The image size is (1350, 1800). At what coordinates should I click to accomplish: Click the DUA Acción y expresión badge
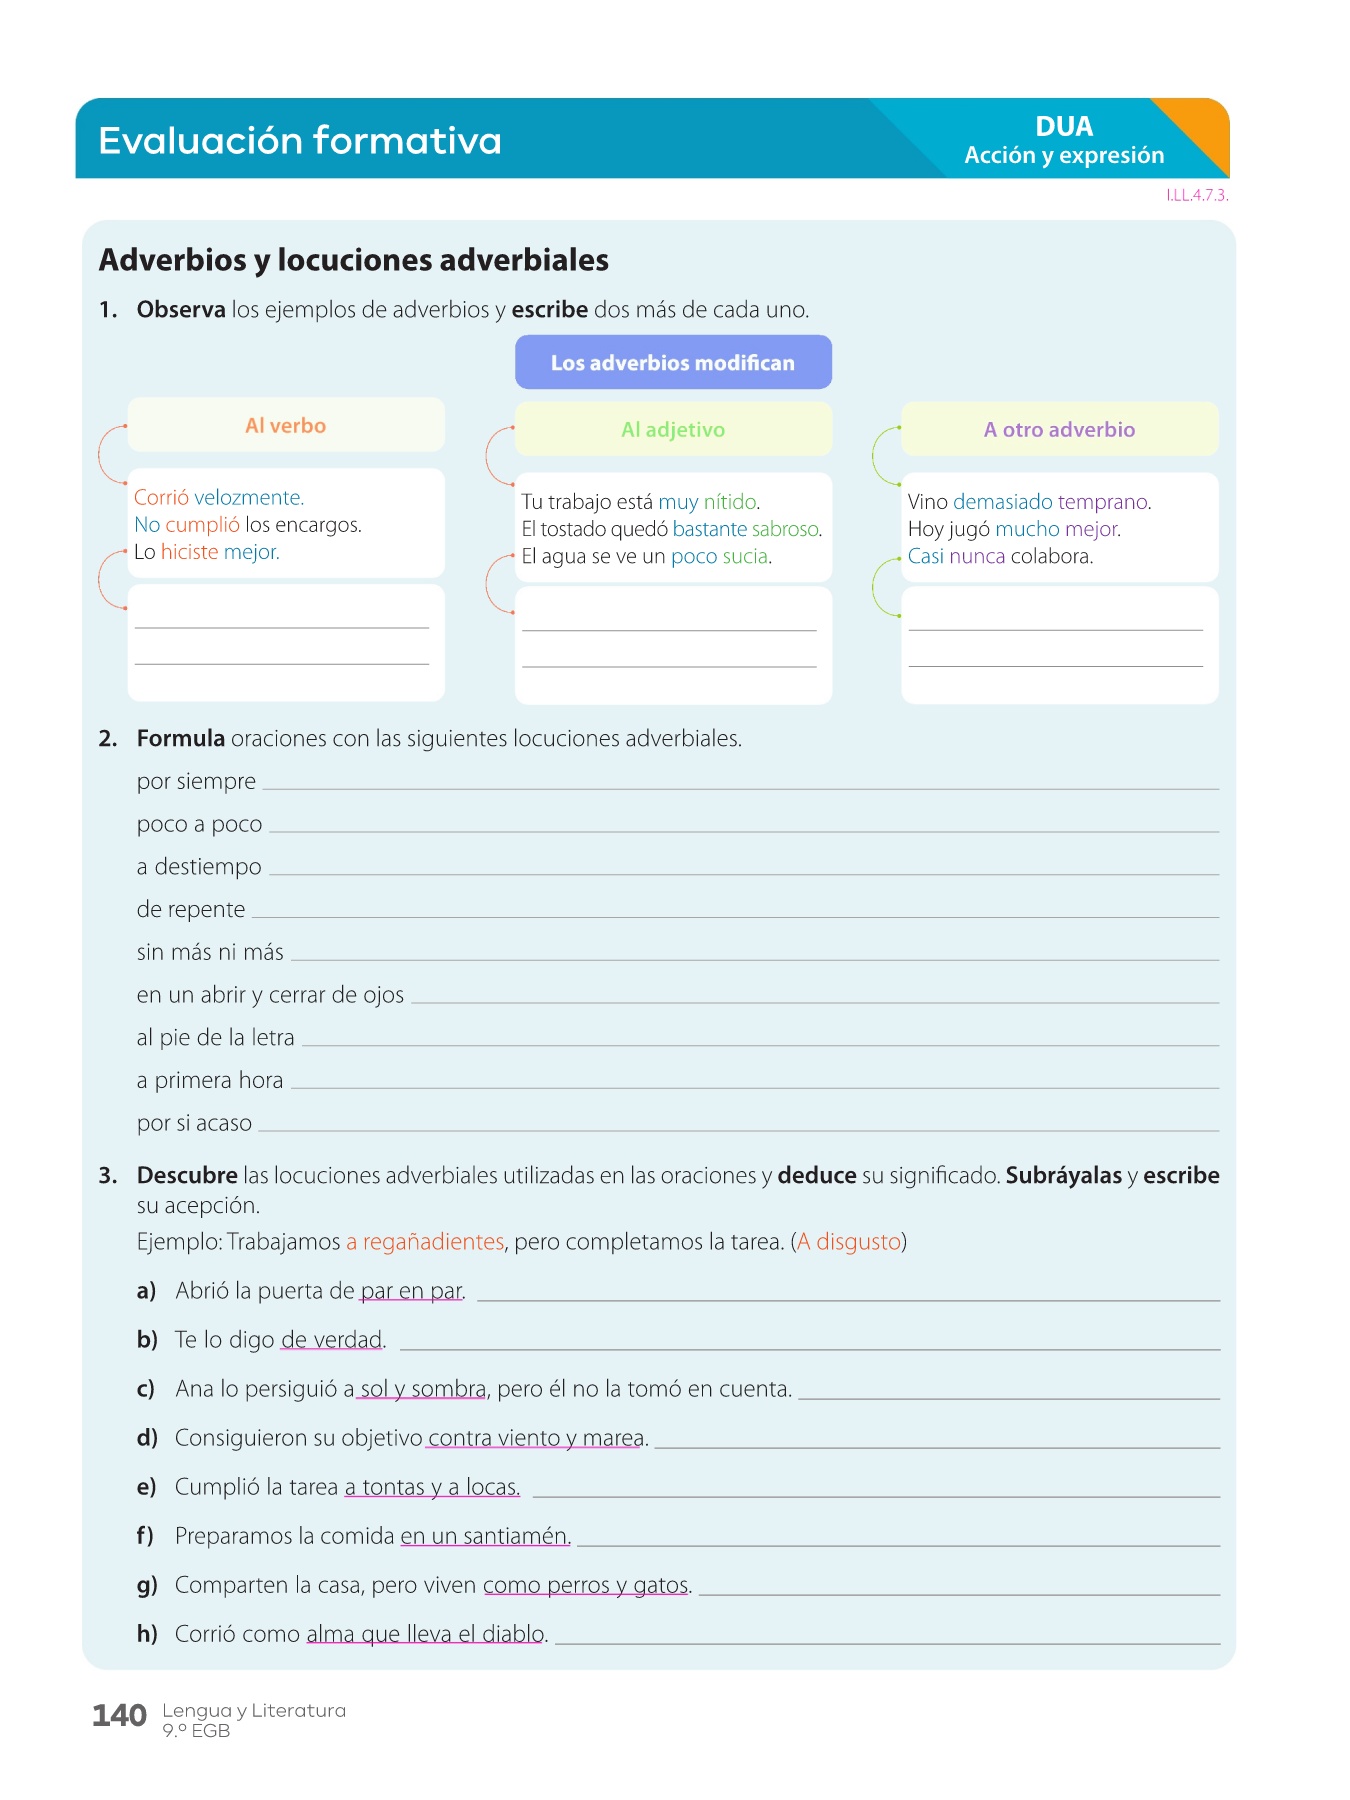point(1064,140)
